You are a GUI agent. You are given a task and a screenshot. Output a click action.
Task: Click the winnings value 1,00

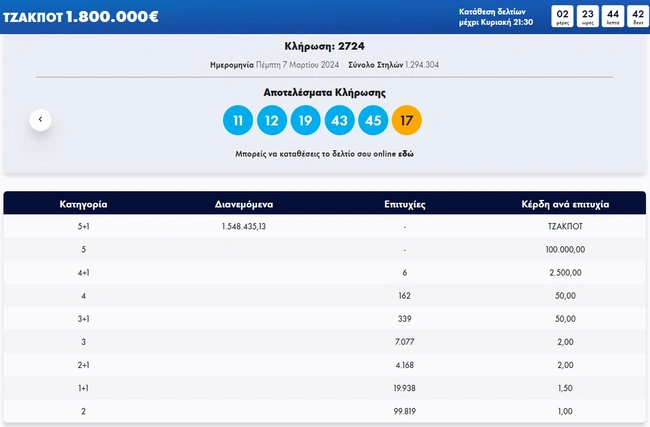tap(565, 411)
